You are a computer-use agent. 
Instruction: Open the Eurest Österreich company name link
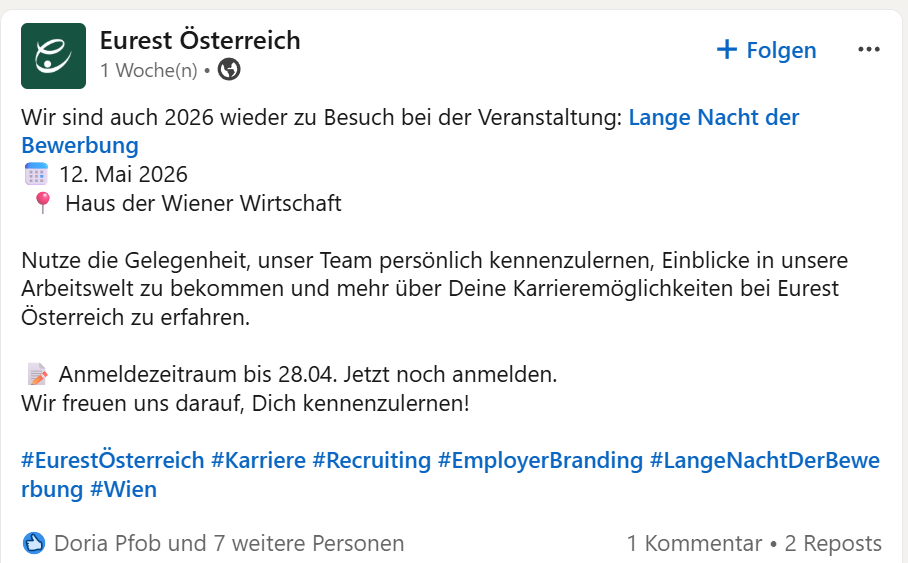200,41
